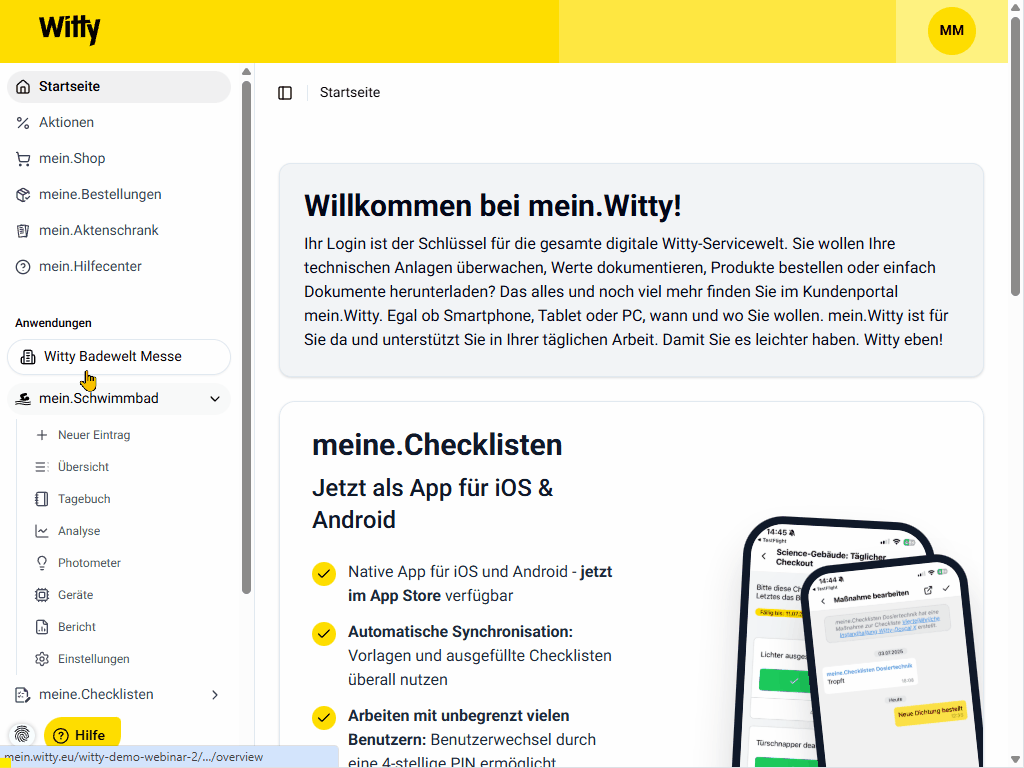Click the chart icon beside Analyse
Image resolution: width=1024 pixels, height=768 pixels.
coord(42,531)
